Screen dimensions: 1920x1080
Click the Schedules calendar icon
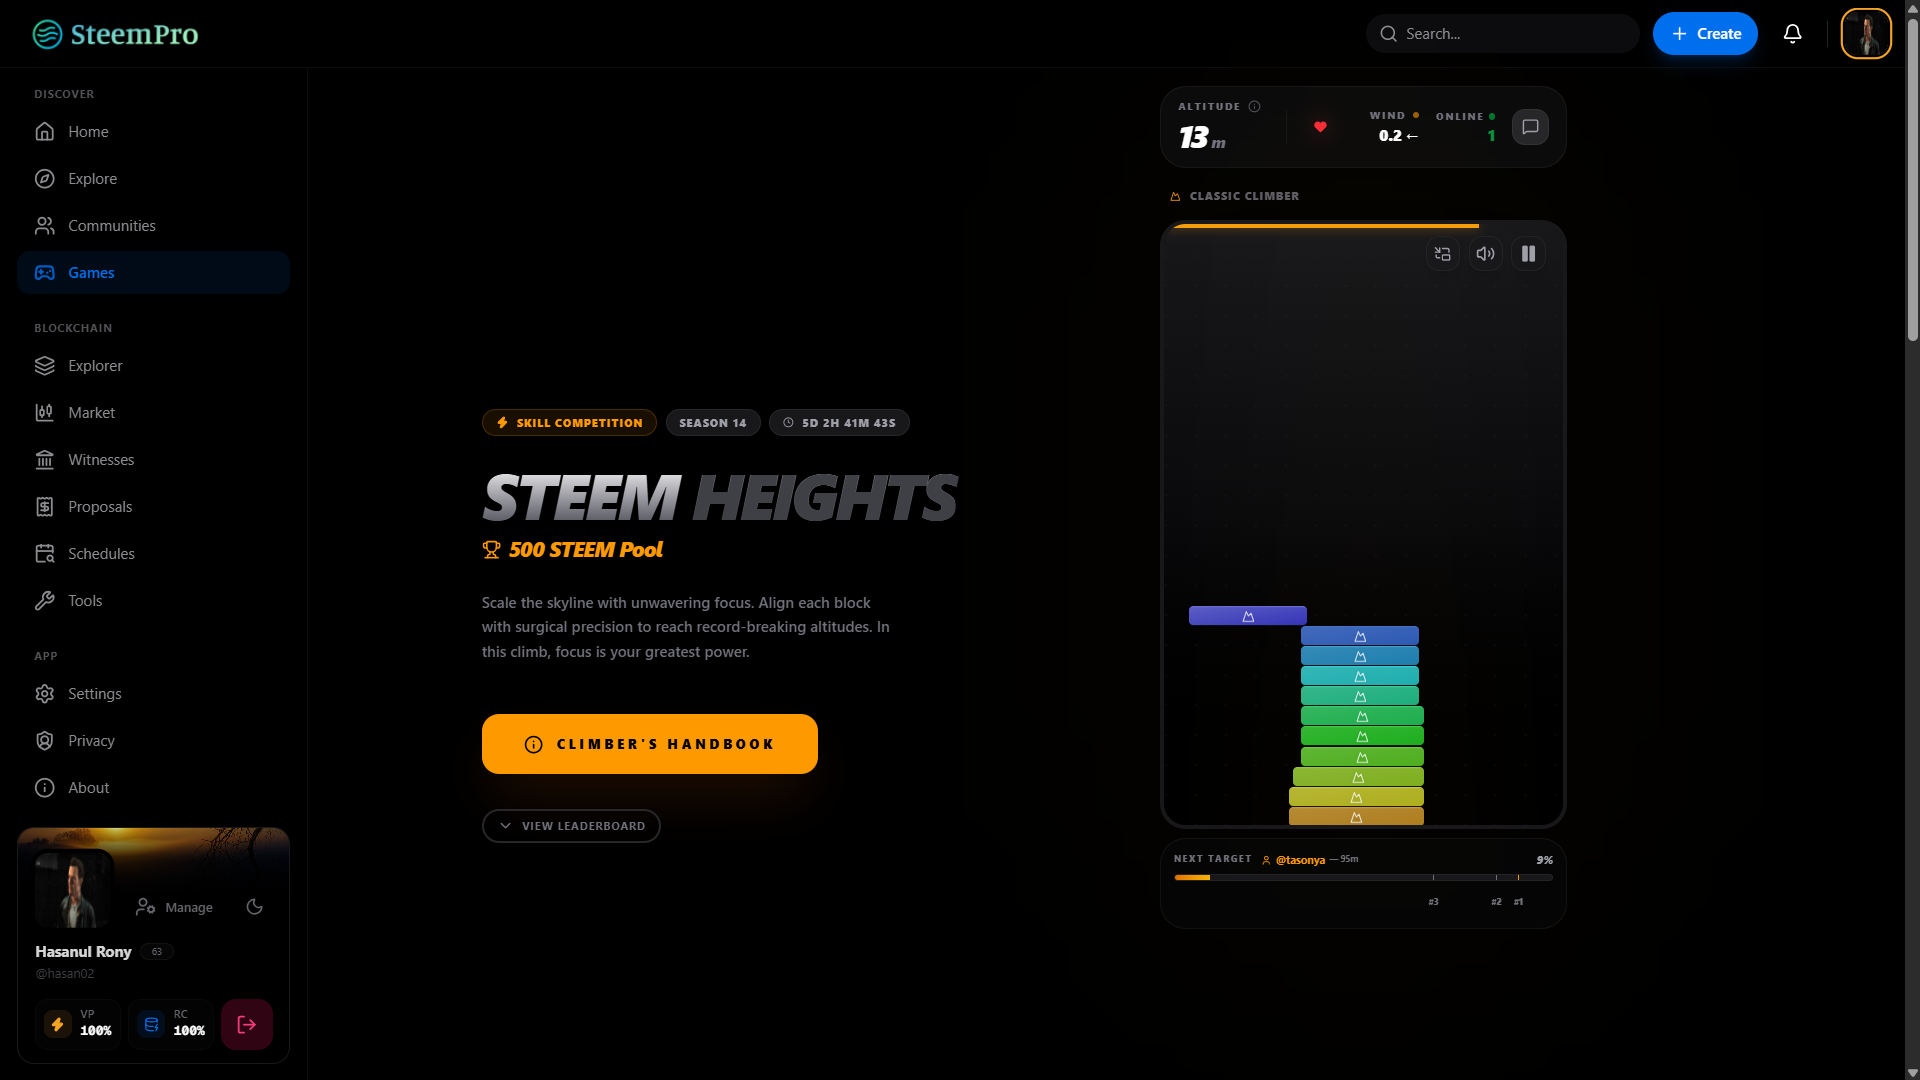click(44, 554)
